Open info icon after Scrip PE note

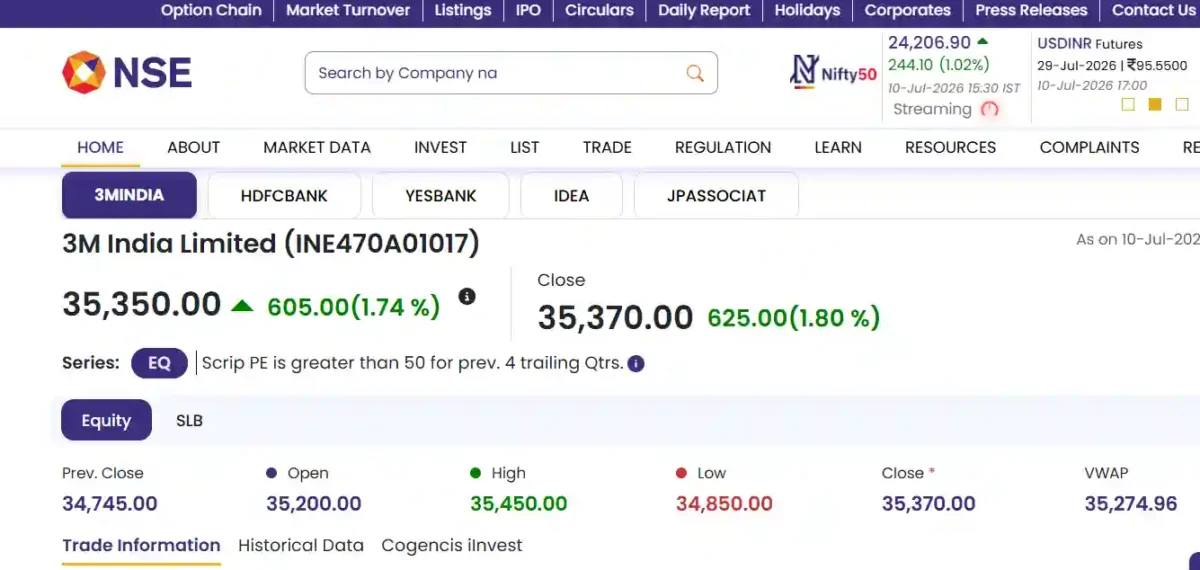[636, 364]
